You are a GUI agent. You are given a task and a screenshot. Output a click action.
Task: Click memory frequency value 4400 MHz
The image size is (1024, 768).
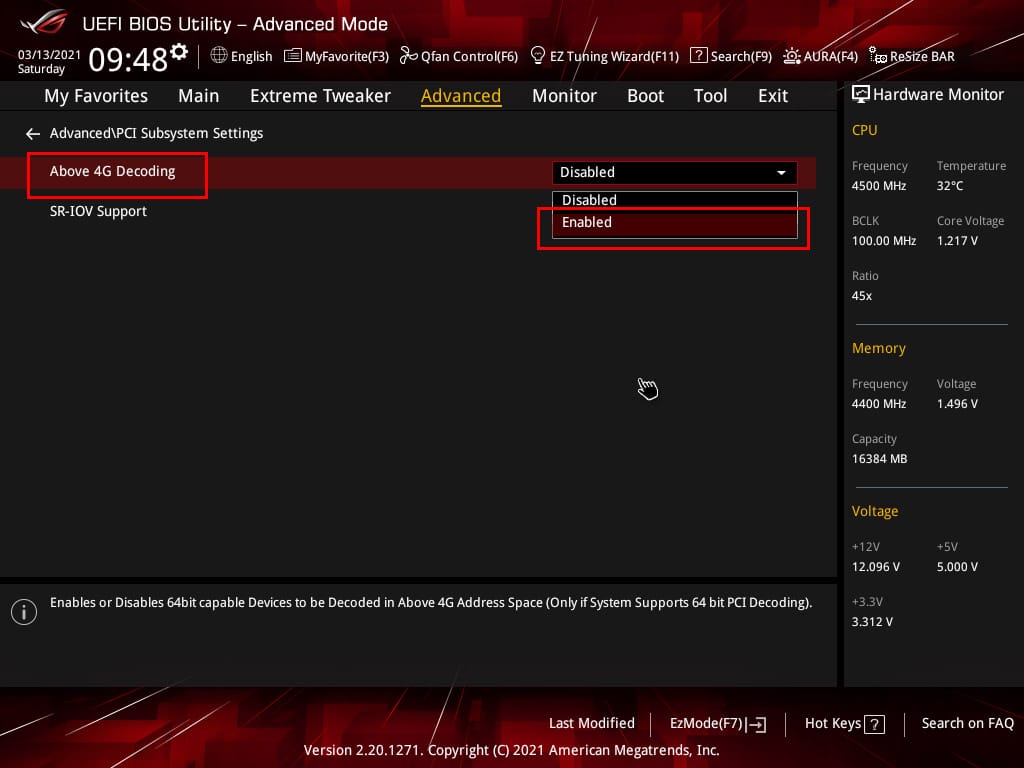(x=879, y=404)
